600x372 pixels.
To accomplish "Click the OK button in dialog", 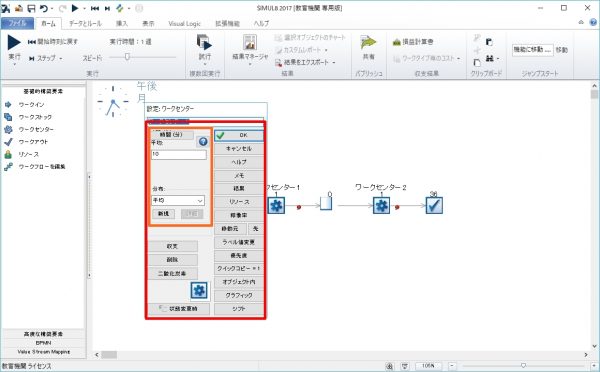I will click(239, 135).
